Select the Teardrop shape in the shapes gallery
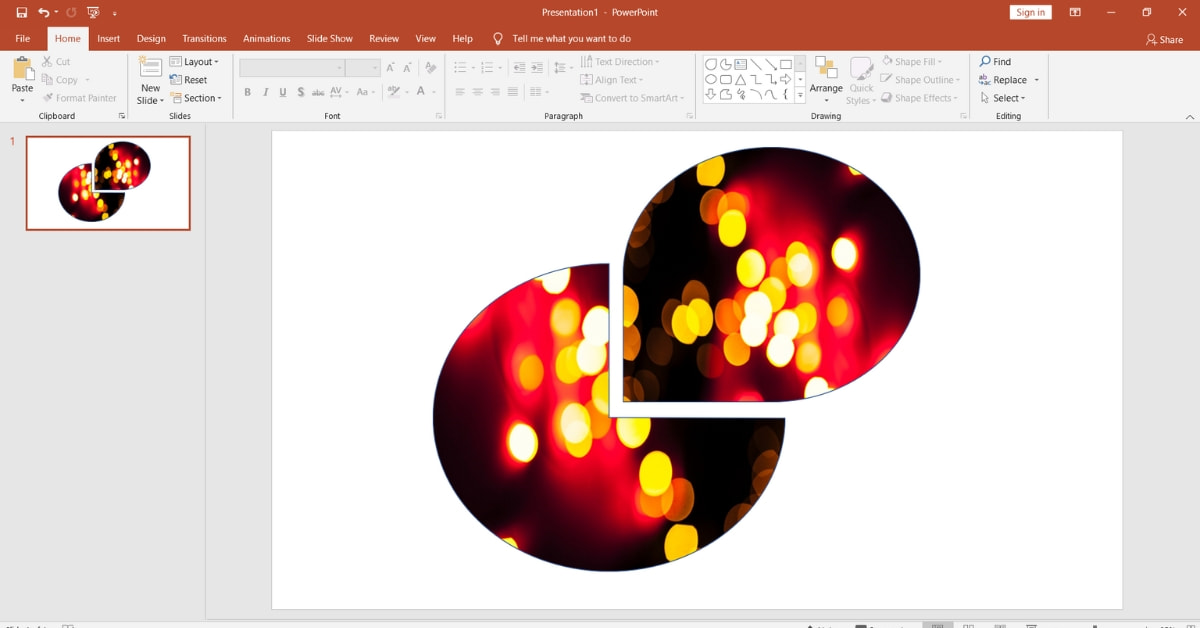 [710, 64]
